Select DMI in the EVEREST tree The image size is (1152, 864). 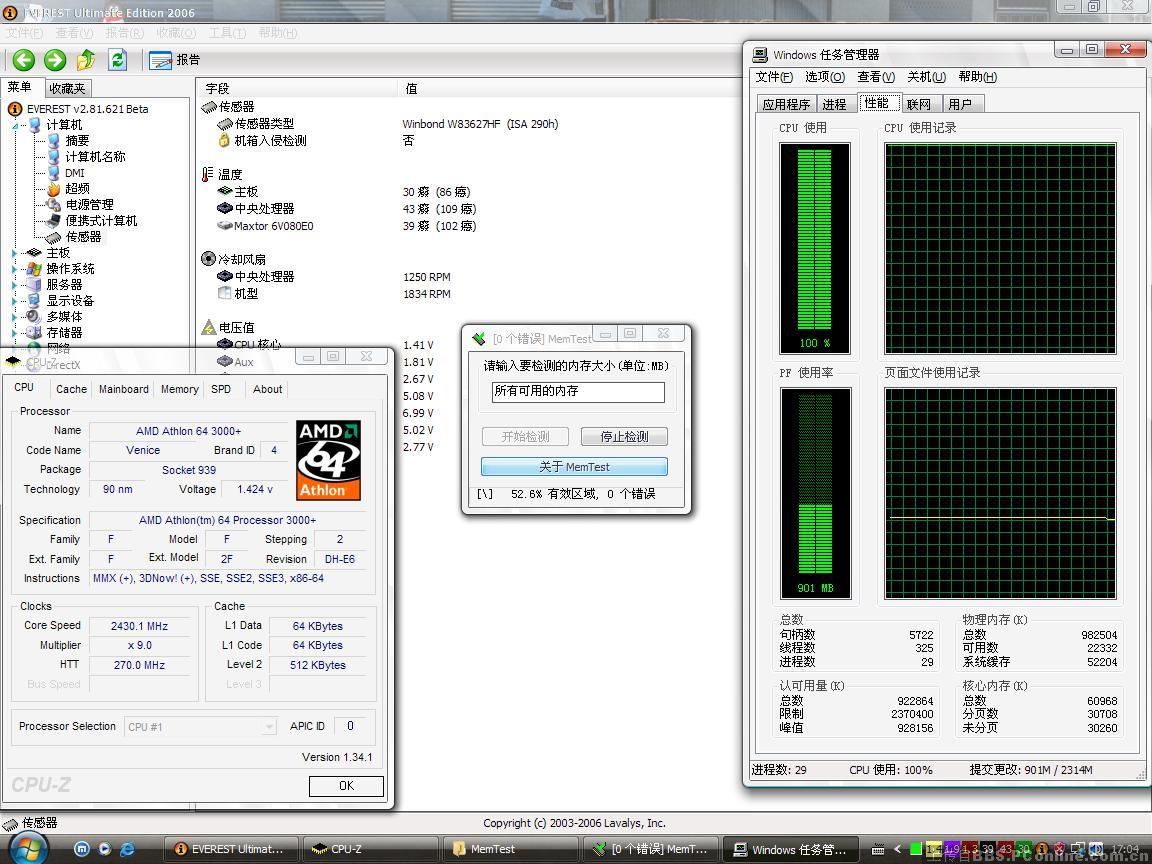(75, 173)
